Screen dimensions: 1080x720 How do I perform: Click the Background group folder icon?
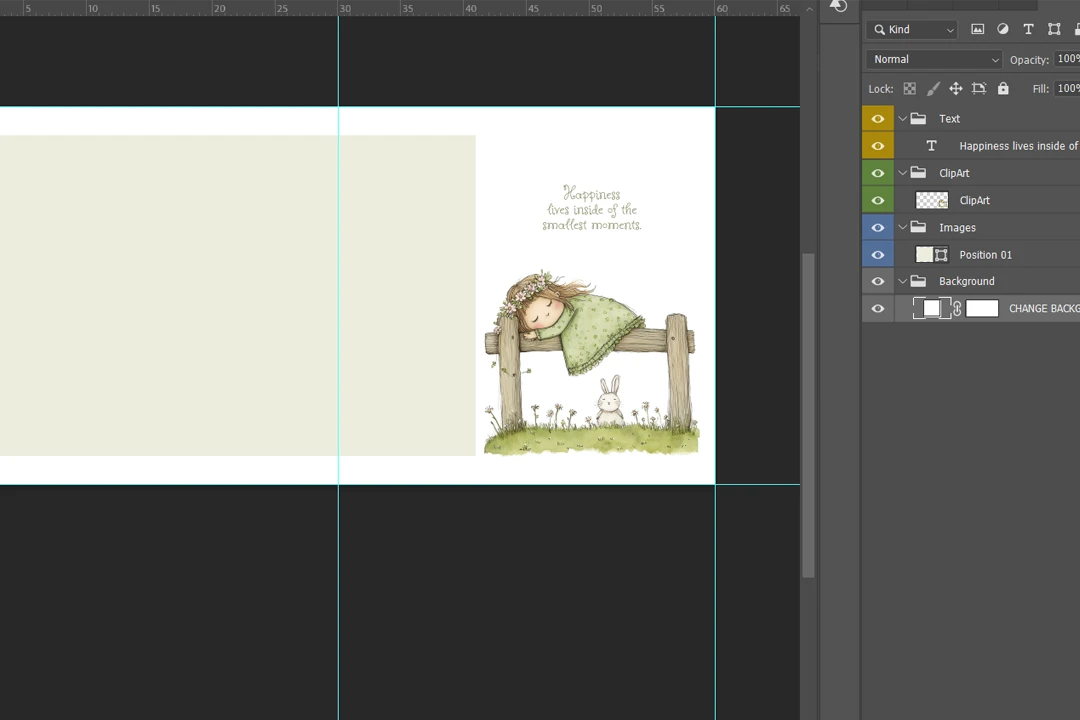click(918, 281)
